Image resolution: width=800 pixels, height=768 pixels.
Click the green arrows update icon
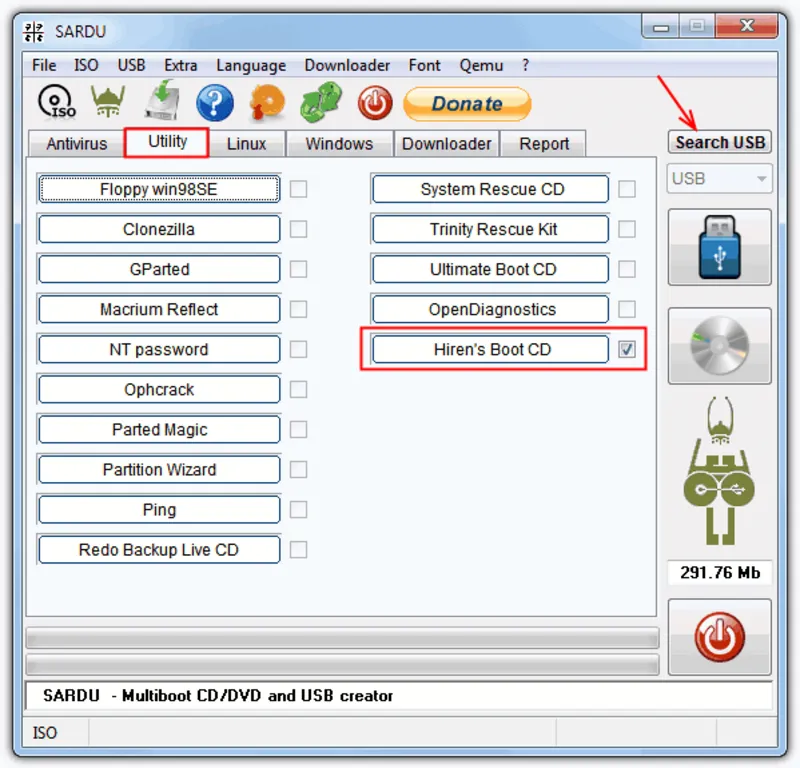click(321, 103)
